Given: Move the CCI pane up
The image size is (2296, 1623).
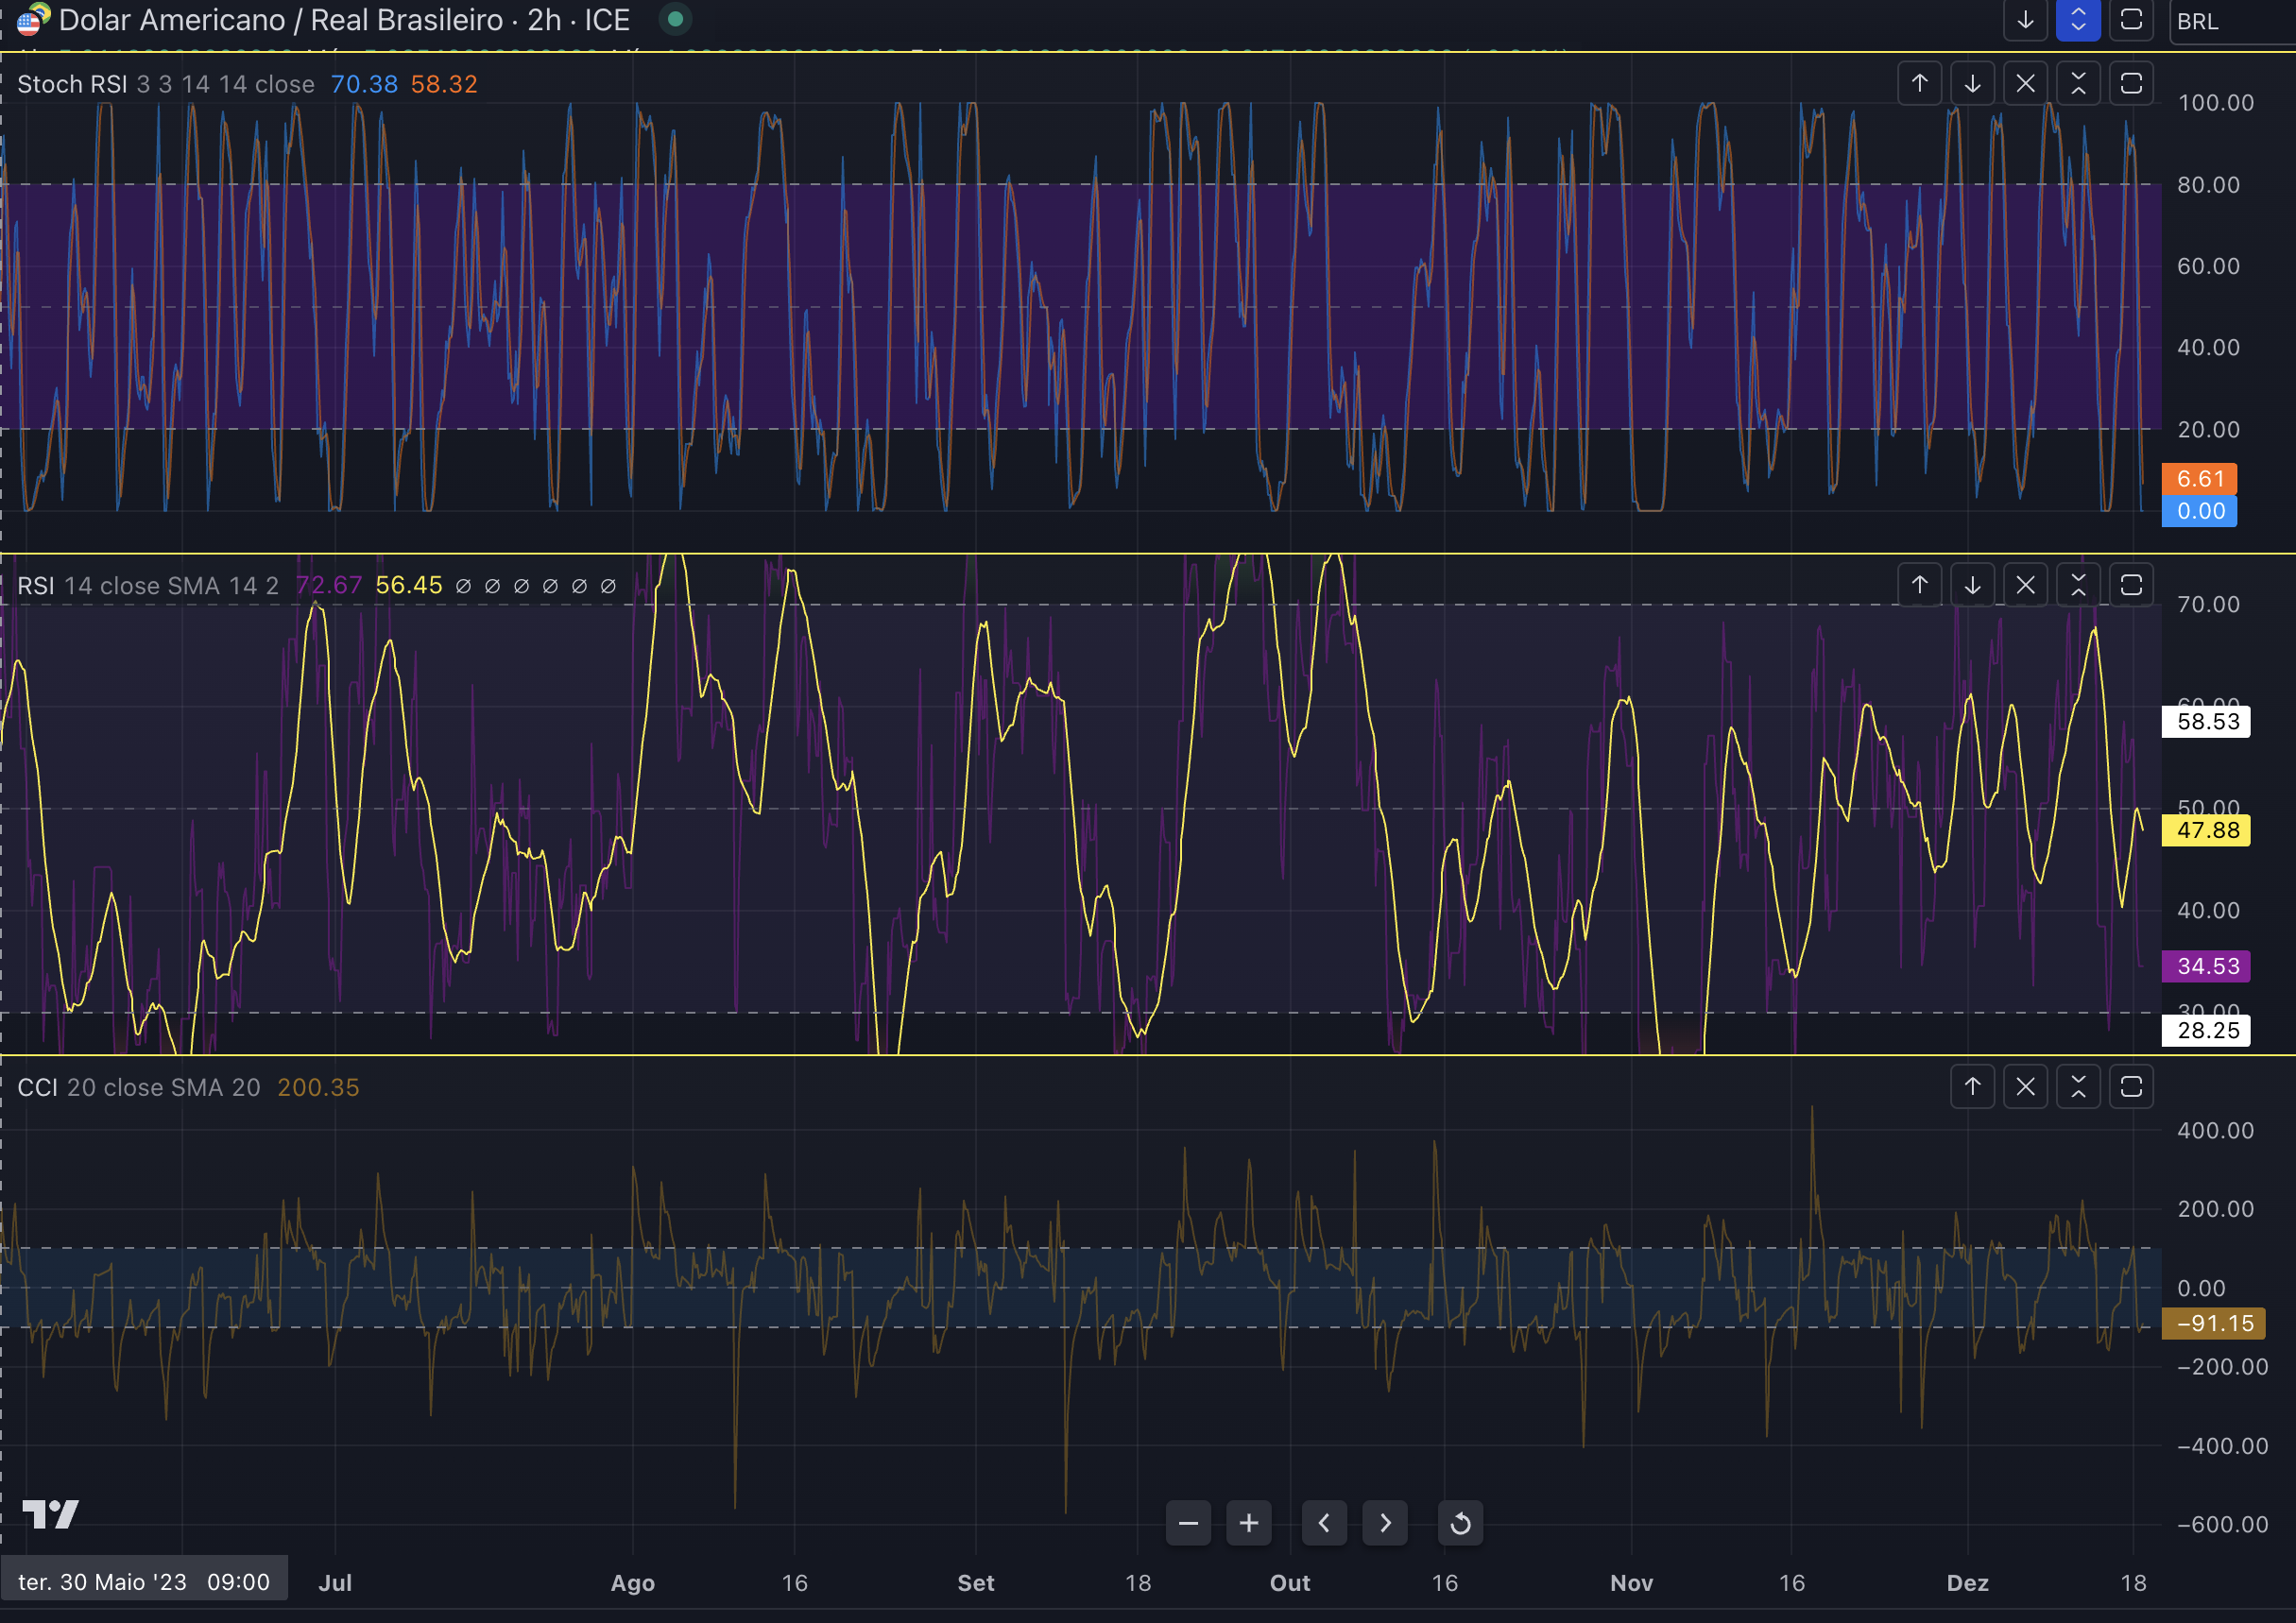Looking at the screenshot, I should (1972, 1087).
